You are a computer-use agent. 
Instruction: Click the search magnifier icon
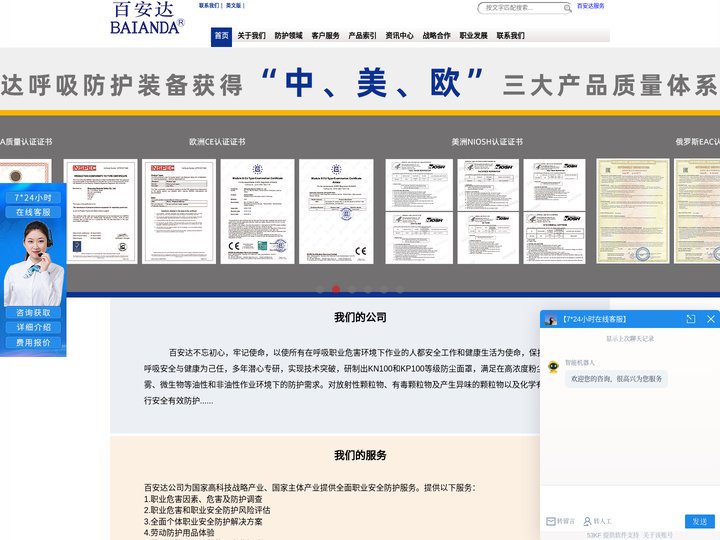568,8
